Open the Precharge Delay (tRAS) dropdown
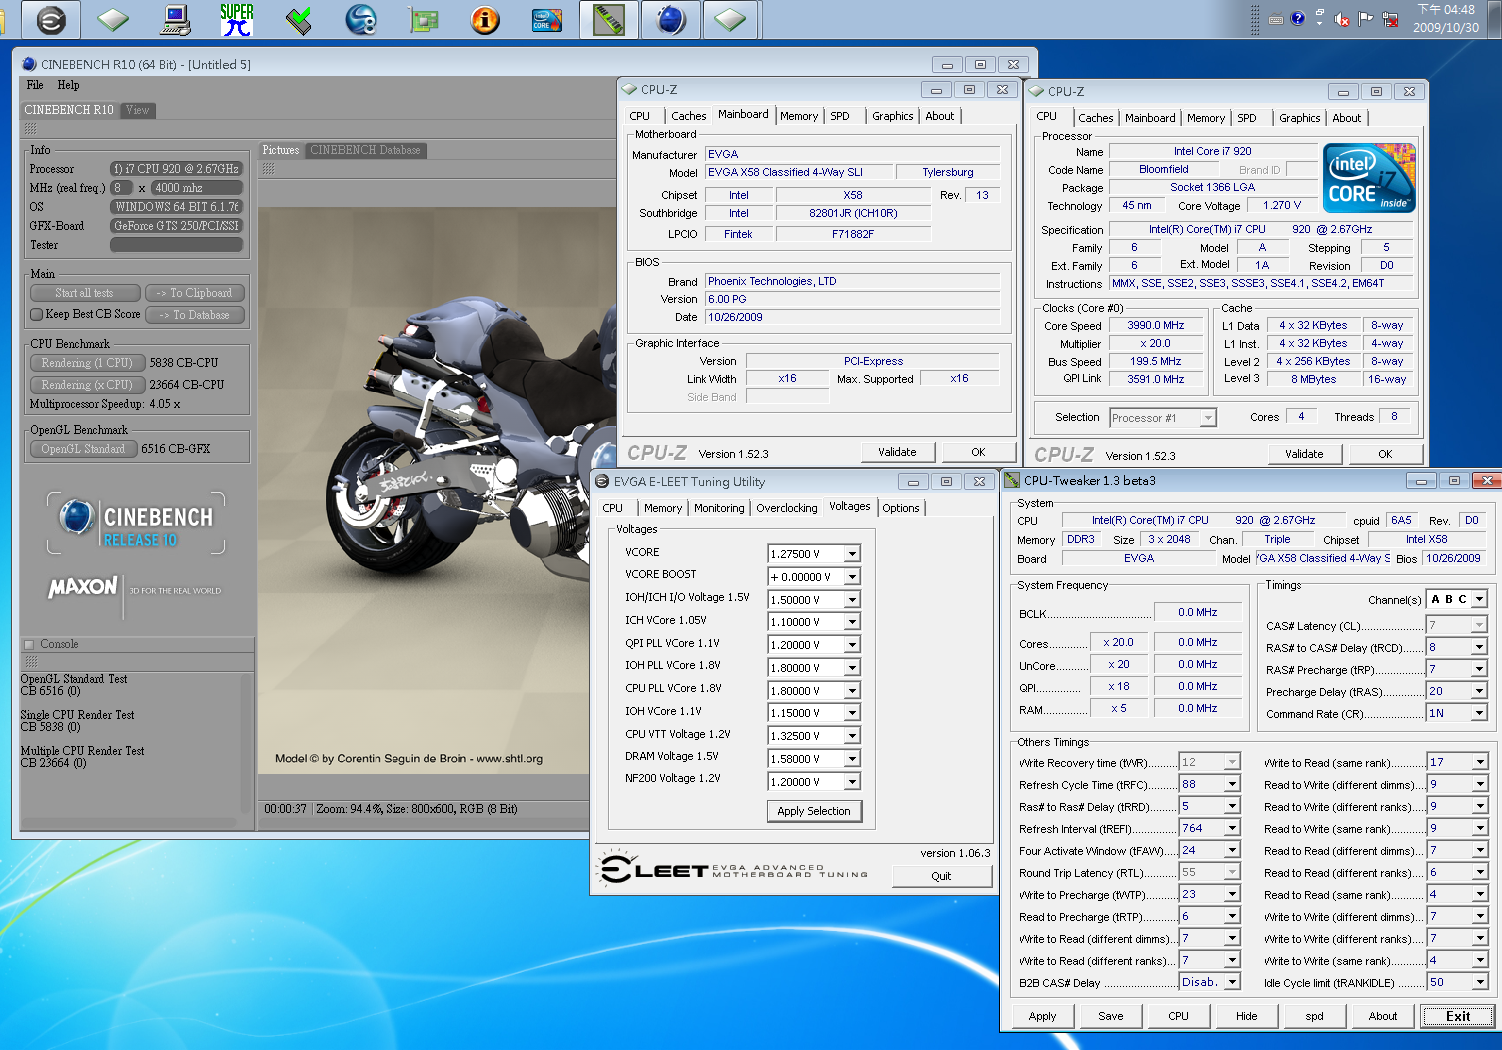Image resolution: width=1502 pixels, height=1050 pixels. point(1479,691)
